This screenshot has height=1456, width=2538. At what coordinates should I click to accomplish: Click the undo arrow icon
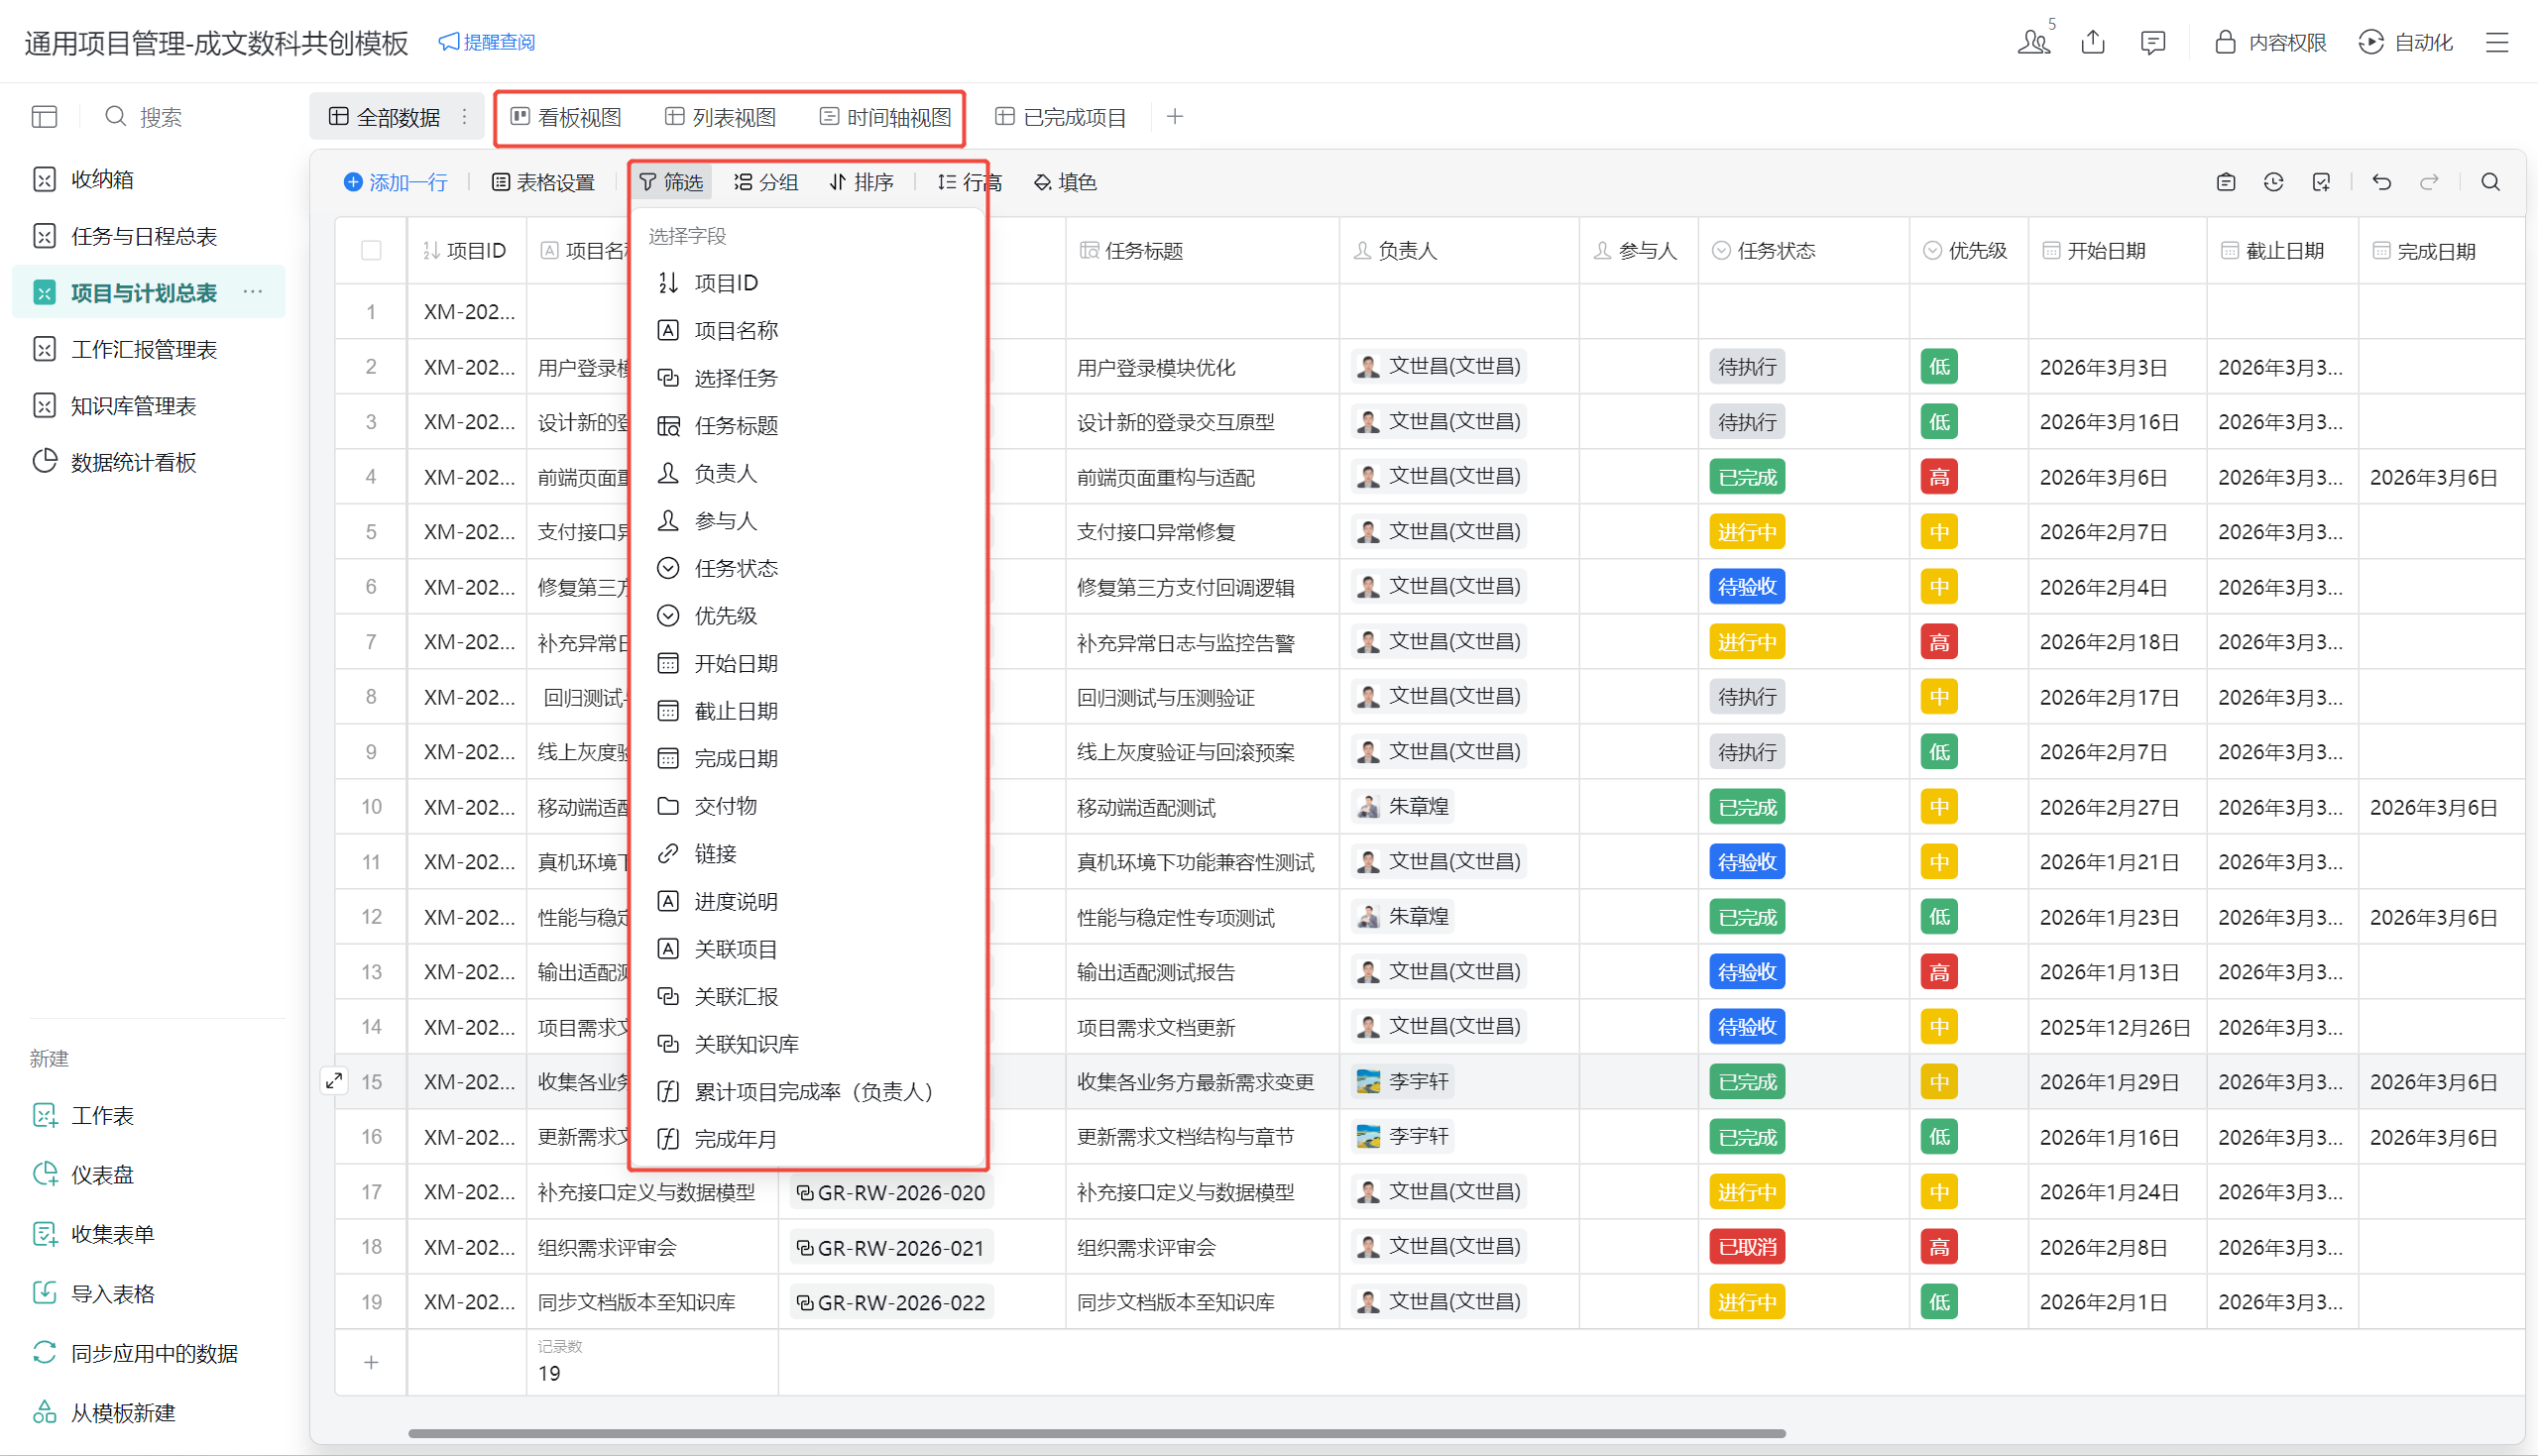click(x=2381, y=182)
